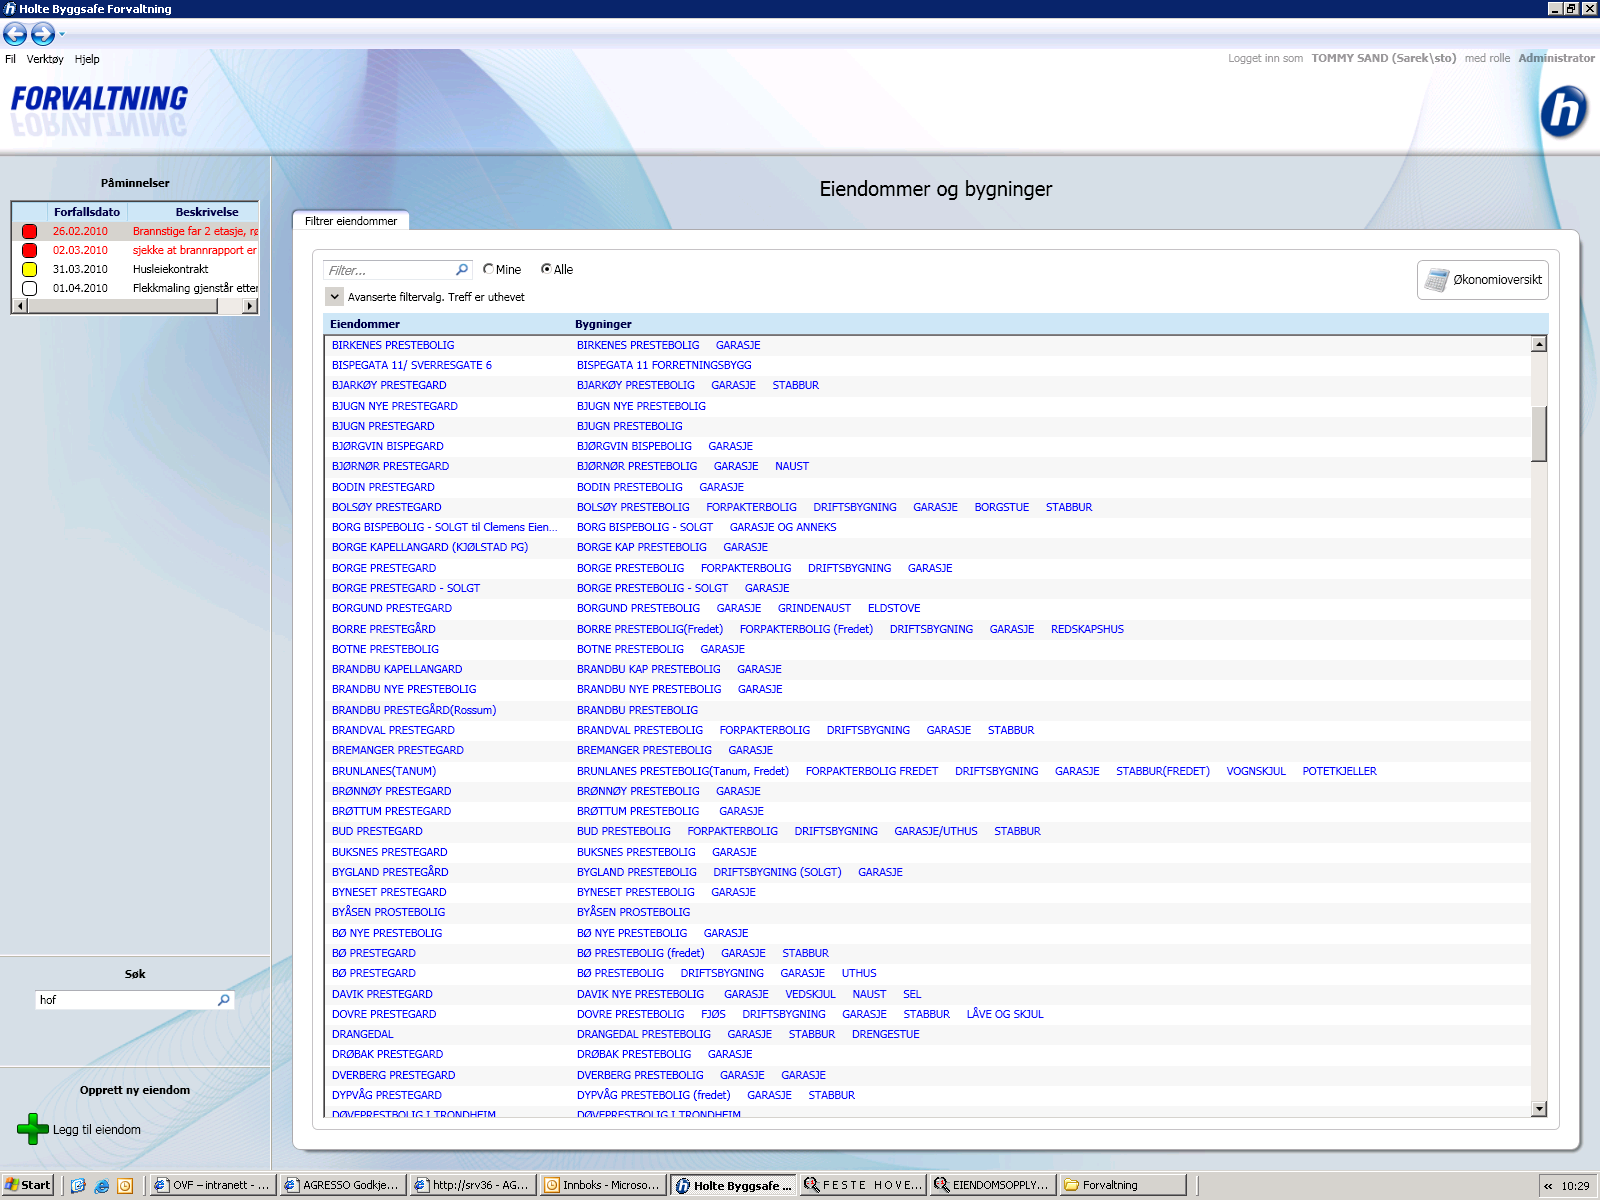The height and width of the screenshot is (1200, 1600).
Task: Click the search magnifier in Søk box
Action: (x=224, y=1000)
